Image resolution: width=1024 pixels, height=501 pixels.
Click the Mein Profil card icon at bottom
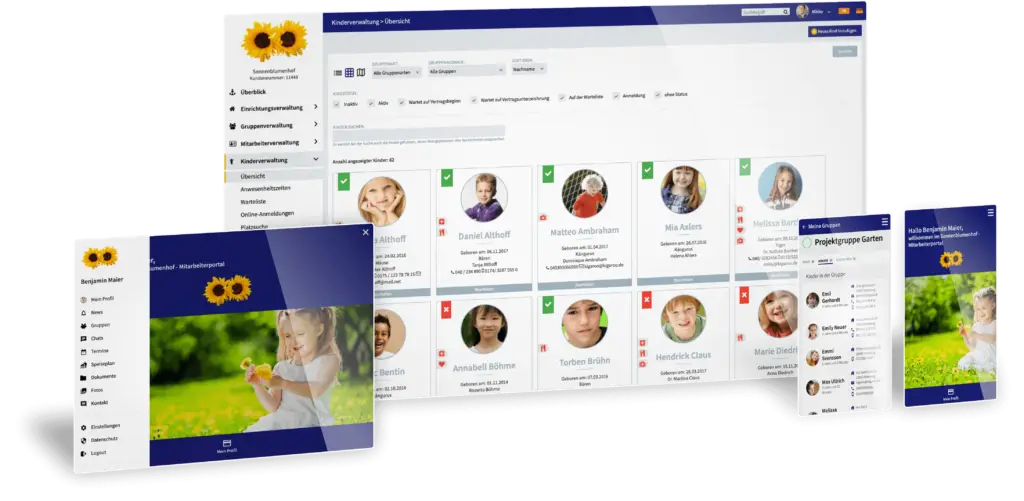(x=226, y=442)
